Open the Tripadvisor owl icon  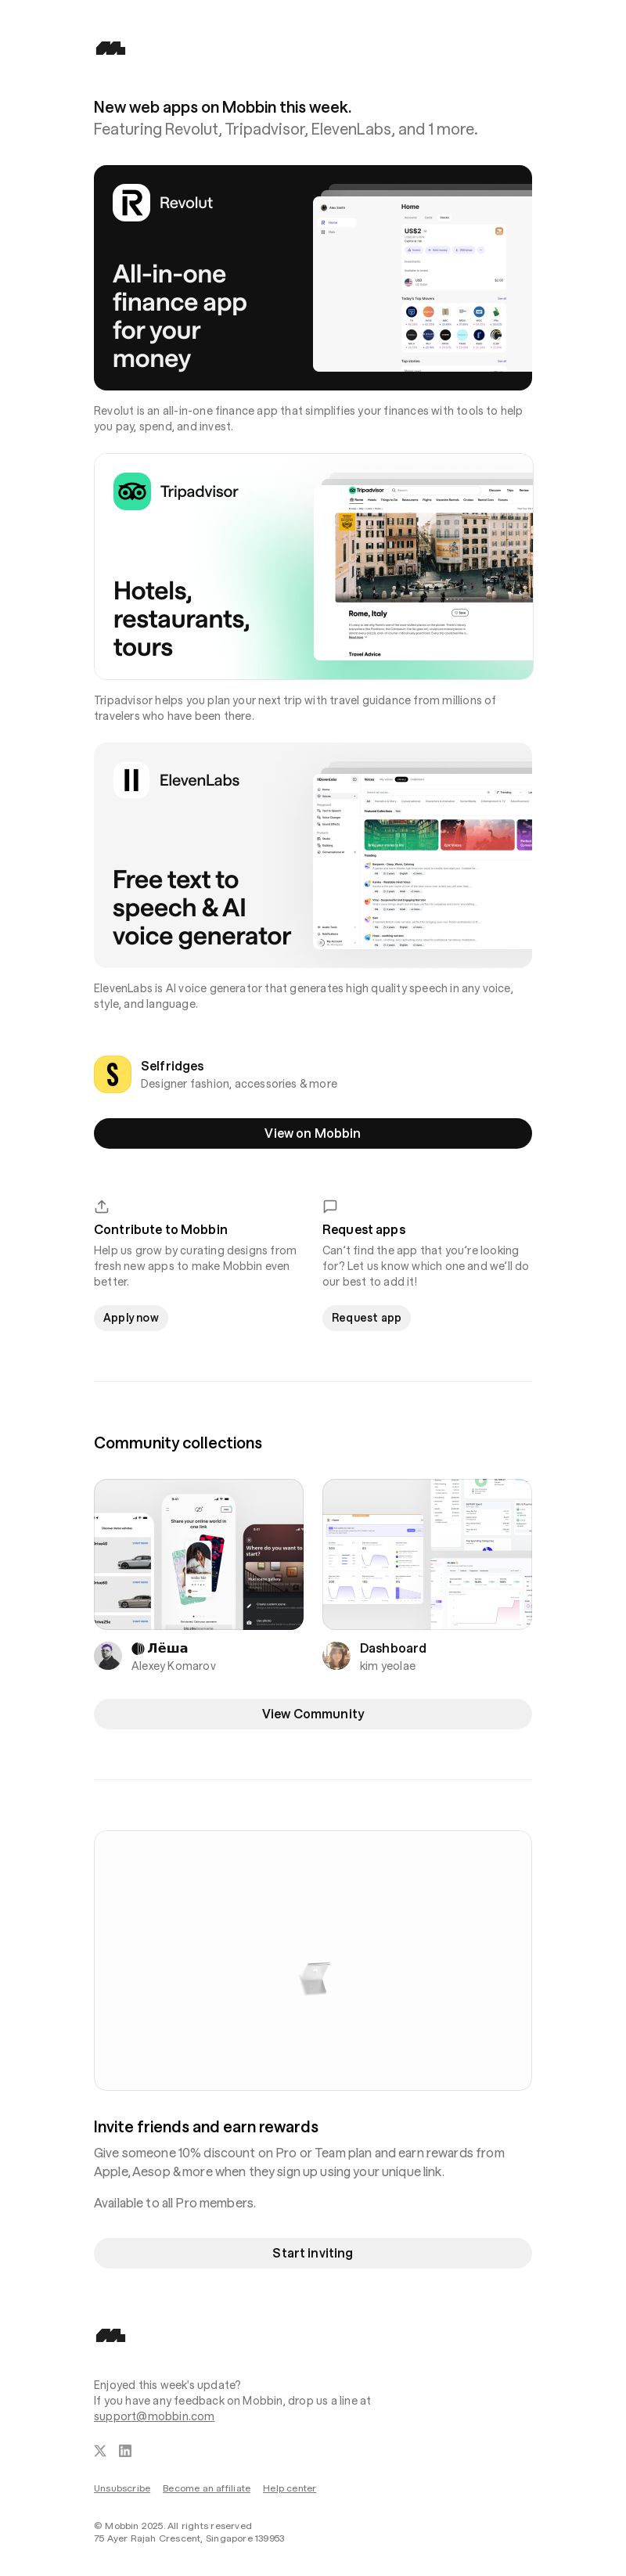(132, 491)
